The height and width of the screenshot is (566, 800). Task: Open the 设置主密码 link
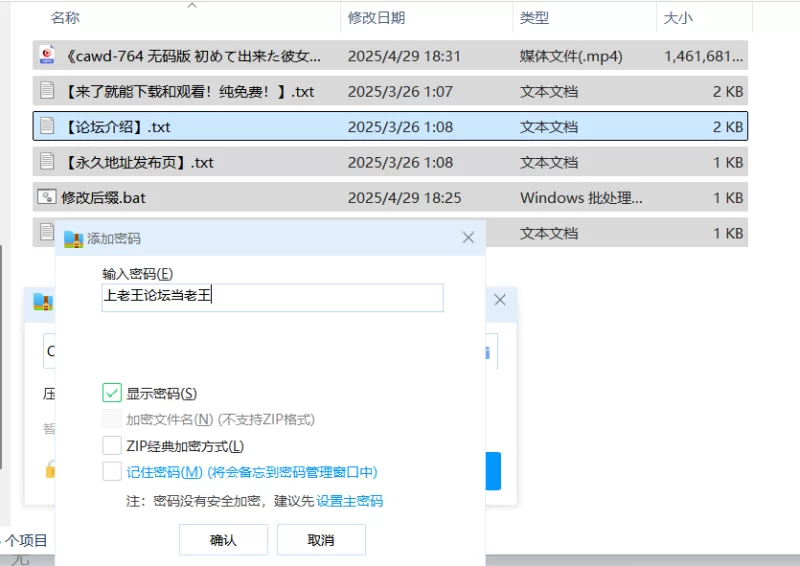pos(349,501)
